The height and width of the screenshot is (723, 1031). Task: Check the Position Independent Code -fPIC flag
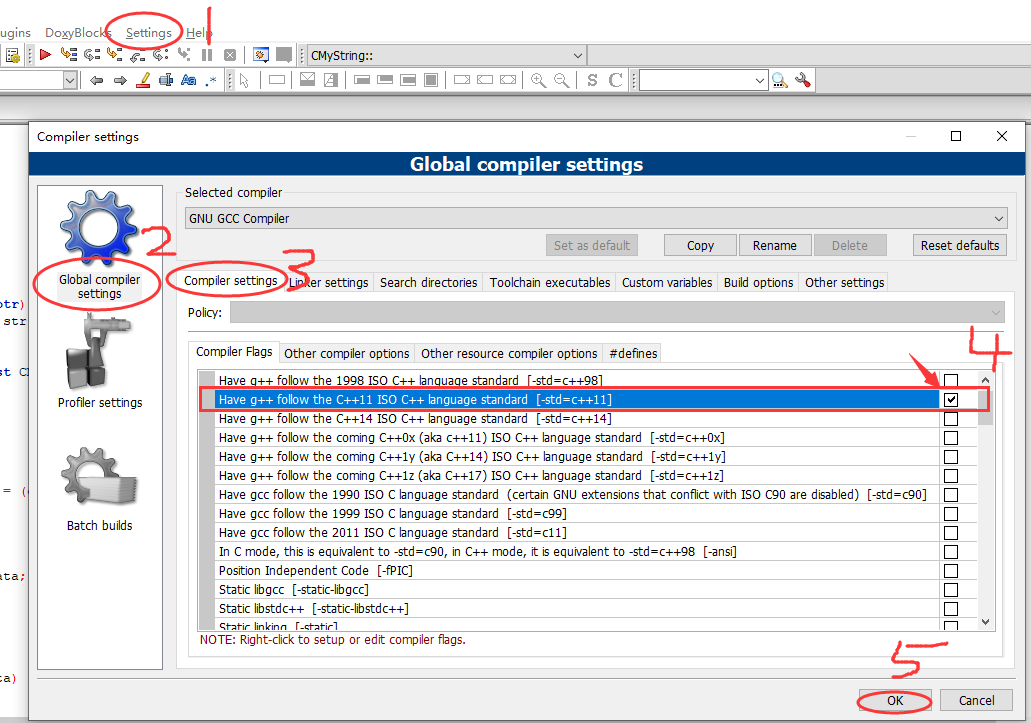951,570
